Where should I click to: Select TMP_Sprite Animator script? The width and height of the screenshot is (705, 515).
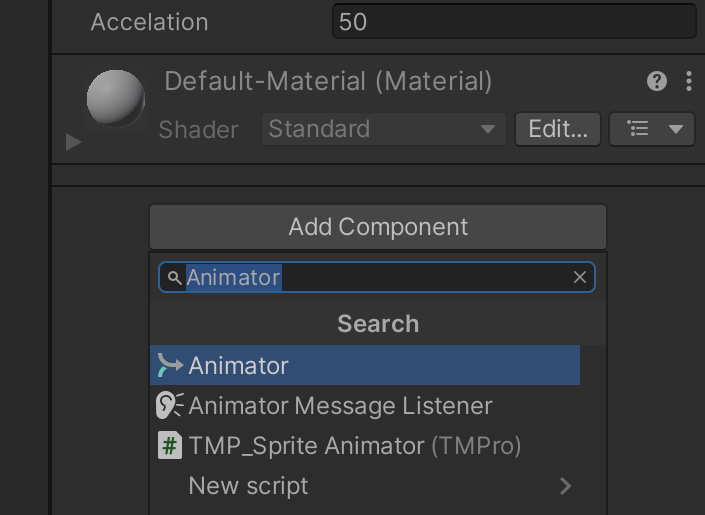click(354, 446)
